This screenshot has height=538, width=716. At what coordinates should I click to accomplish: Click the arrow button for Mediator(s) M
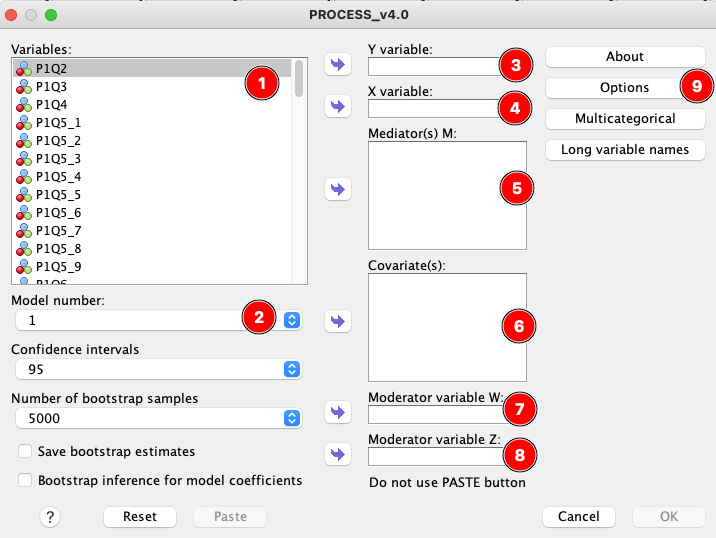[338, 189]
